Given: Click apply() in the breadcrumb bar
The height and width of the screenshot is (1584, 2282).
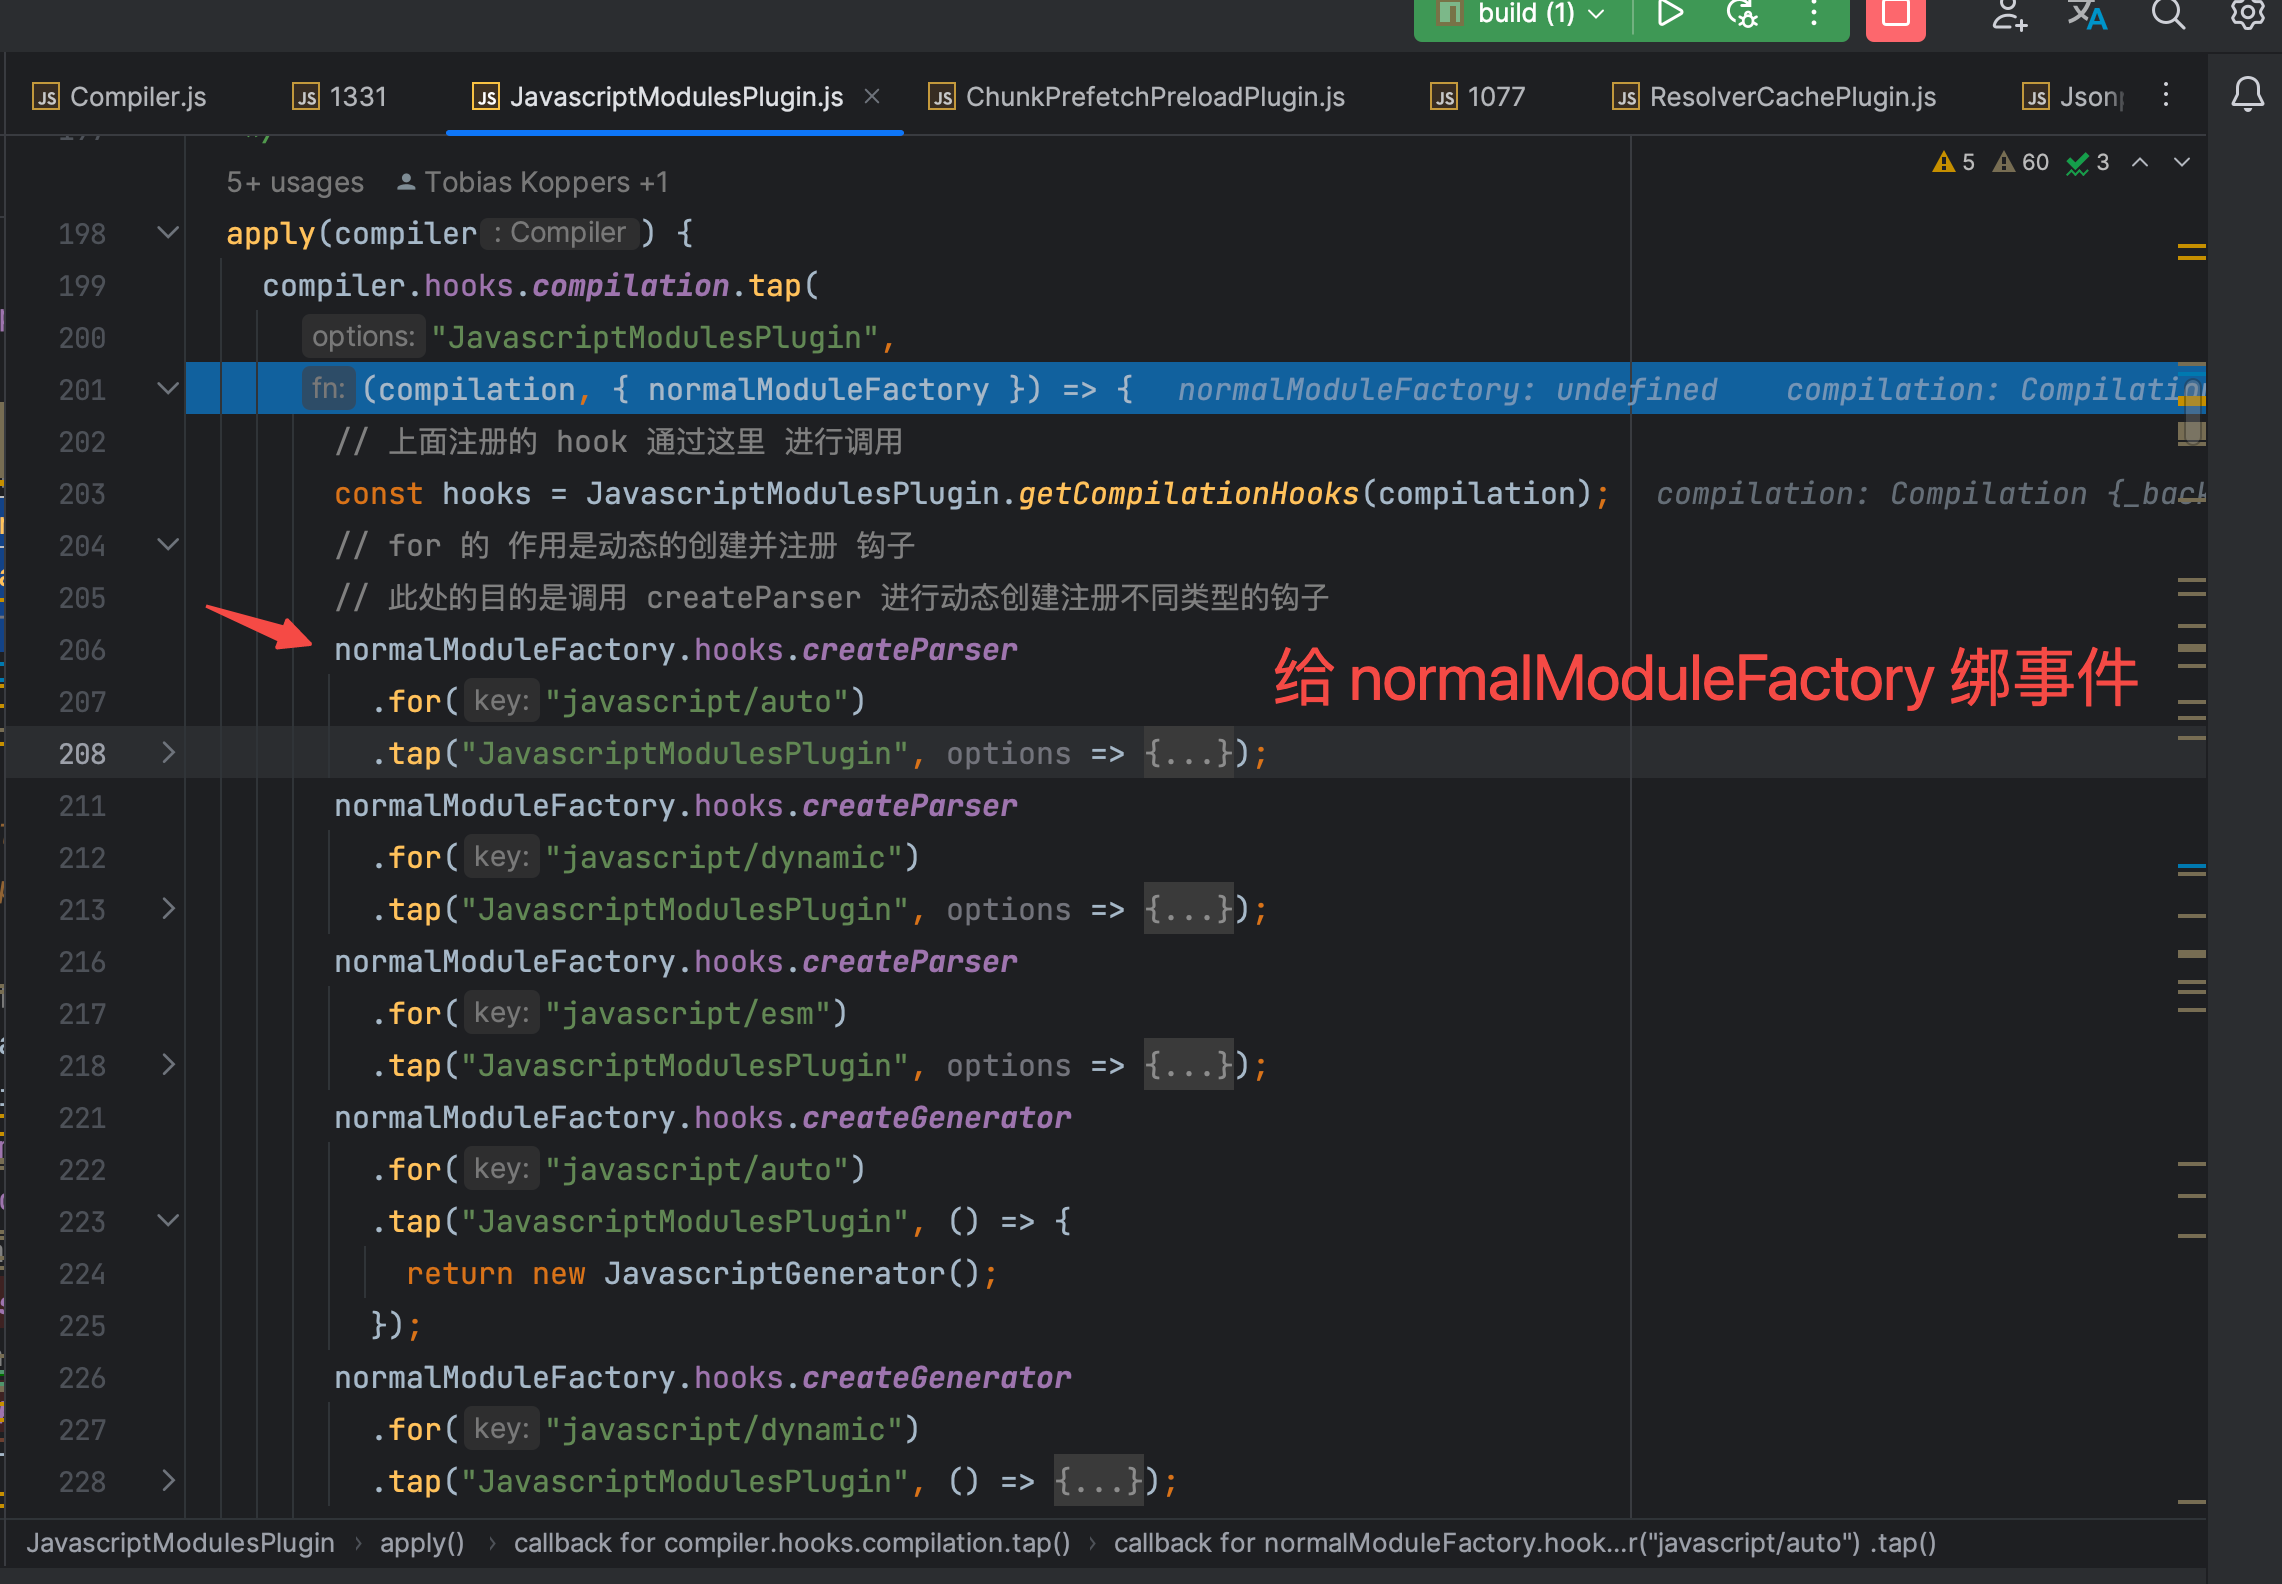Looking at the screenshot, I should (421, 1543).
